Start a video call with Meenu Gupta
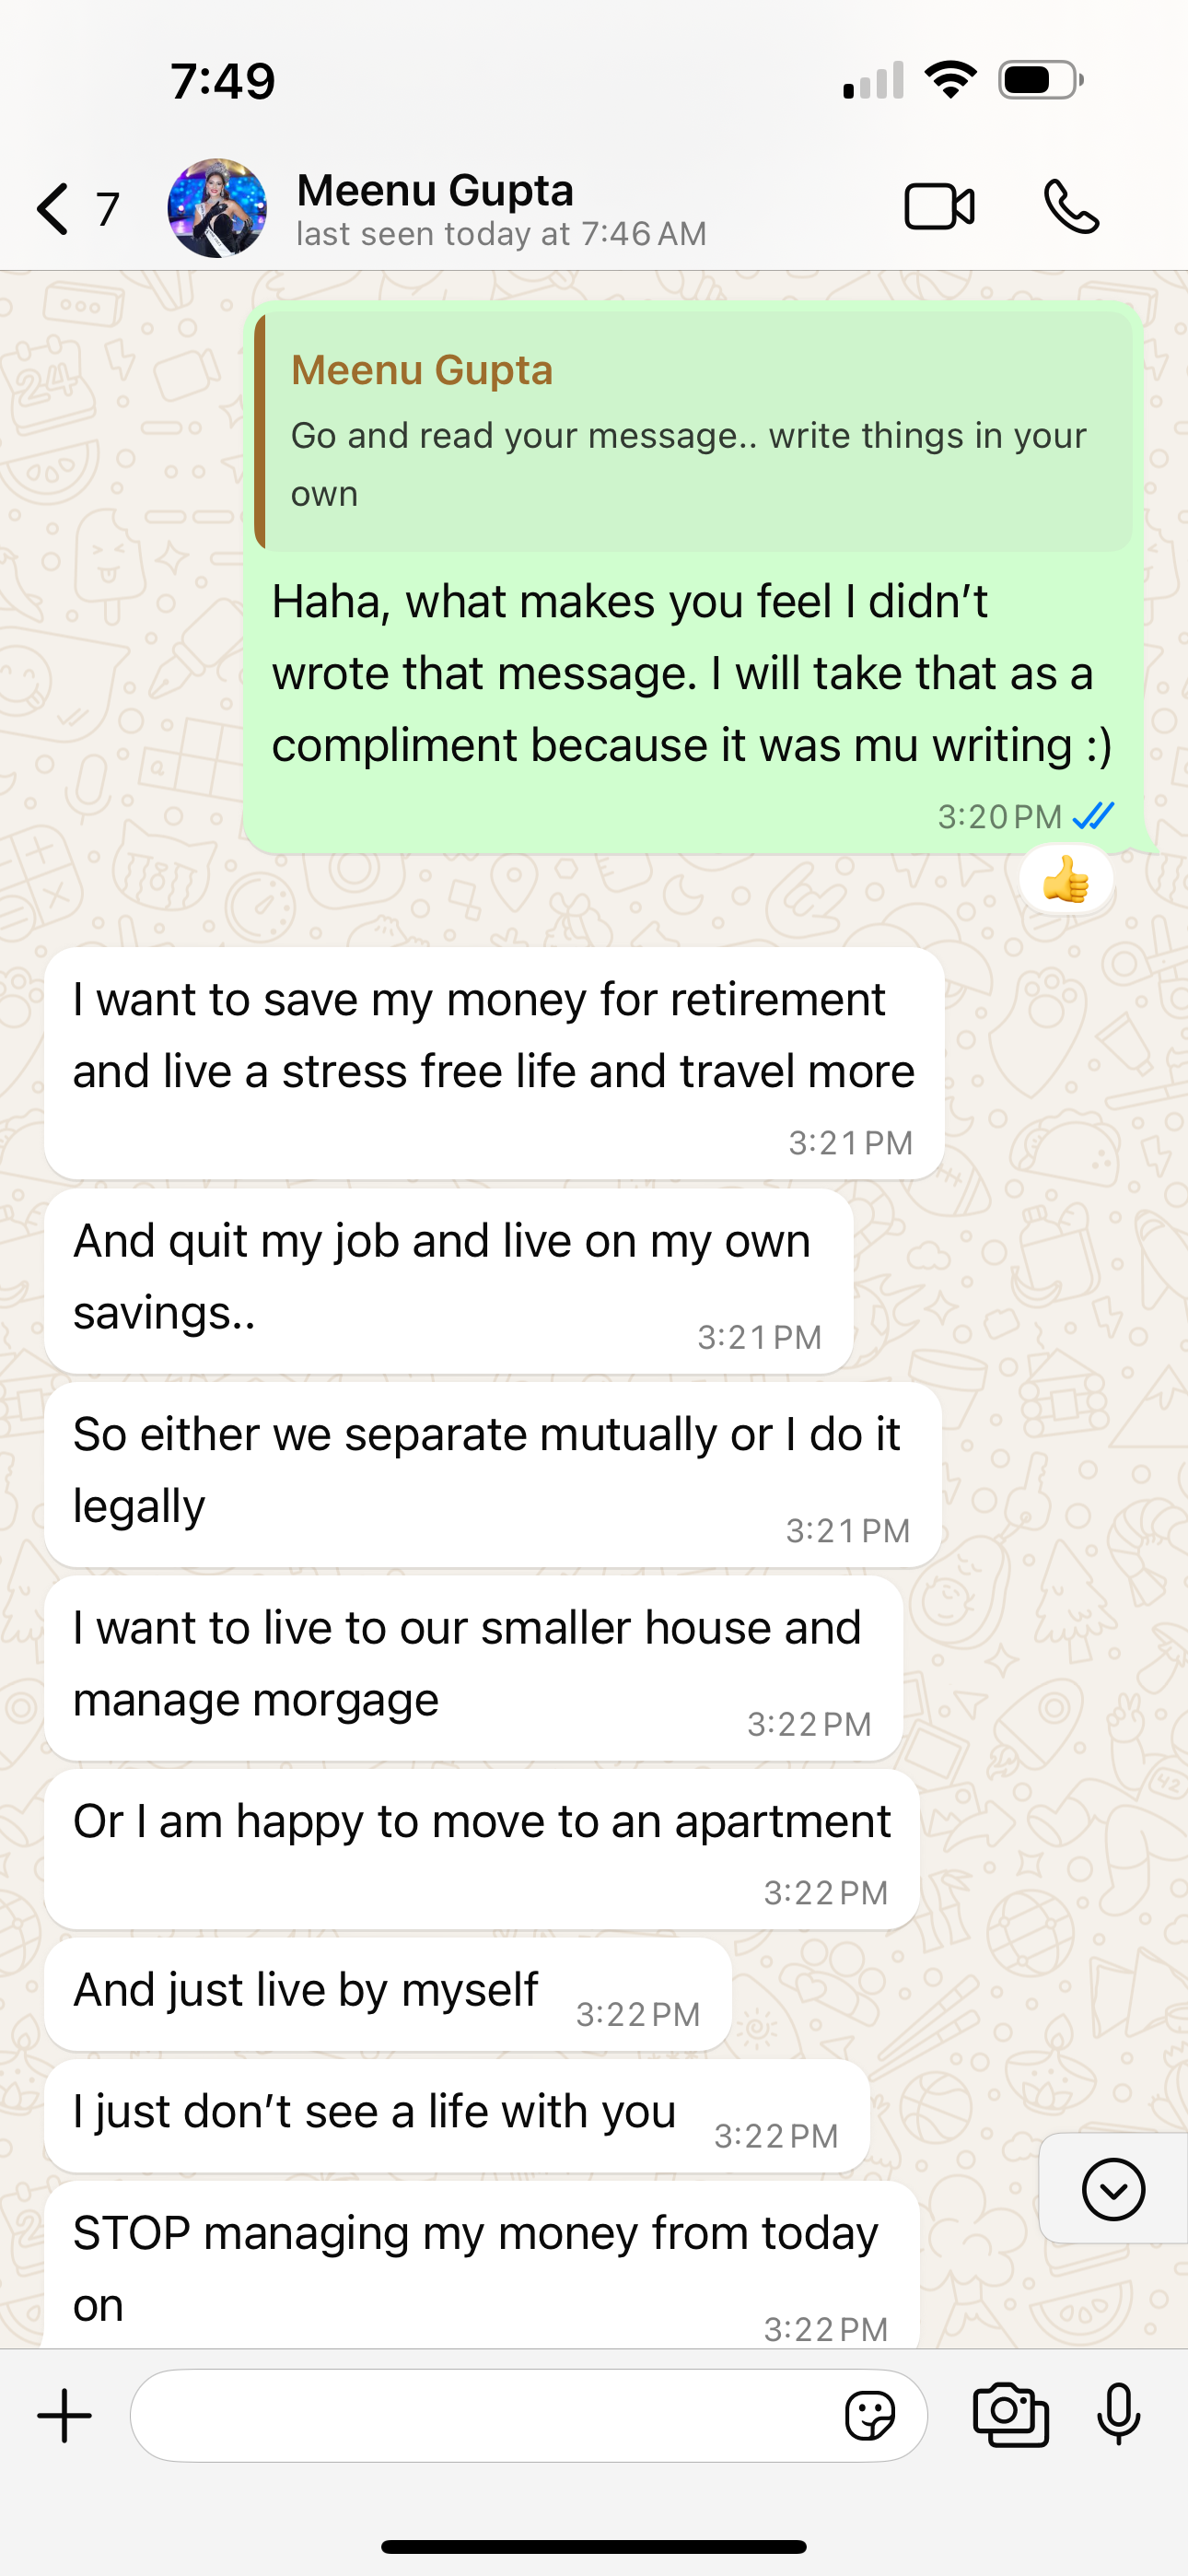1188x2576 pixels. tap(939, 208)
